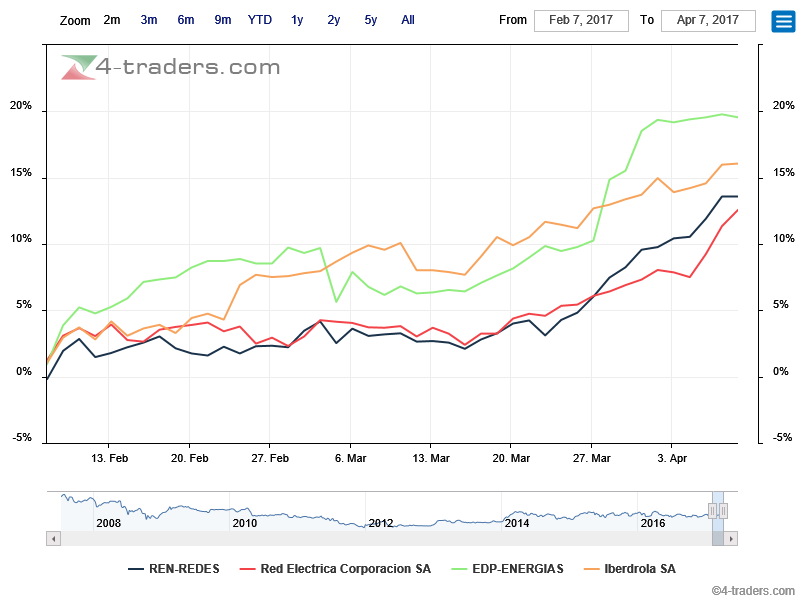Click the 2008 area in navigator
Screen dimensions: 805x600
click(108, 523)
